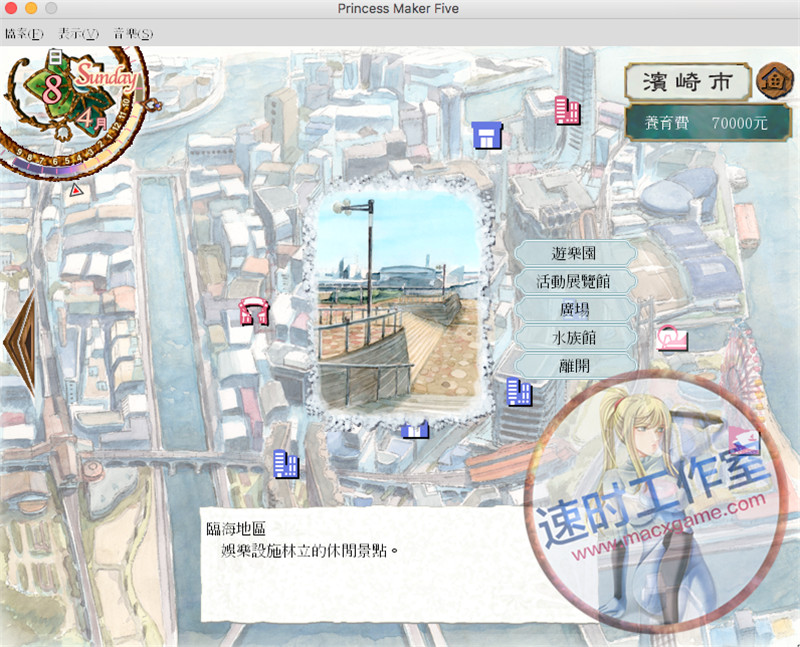Image resolution: width=800 pixels, height=647 pixels.
Task: Click the red close window button
Action: click(x=11, y=8)
